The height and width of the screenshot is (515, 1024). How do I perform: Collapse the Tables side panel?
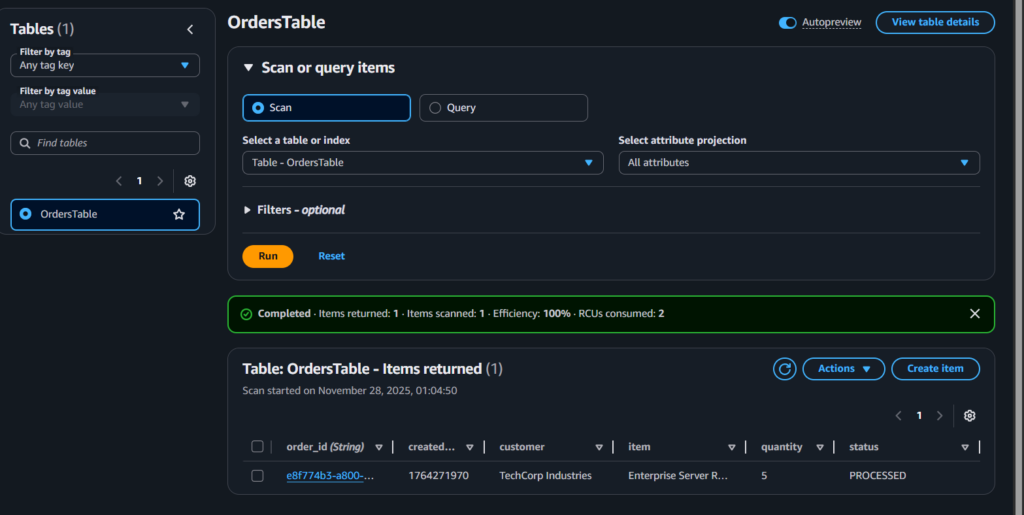[190, 30]
